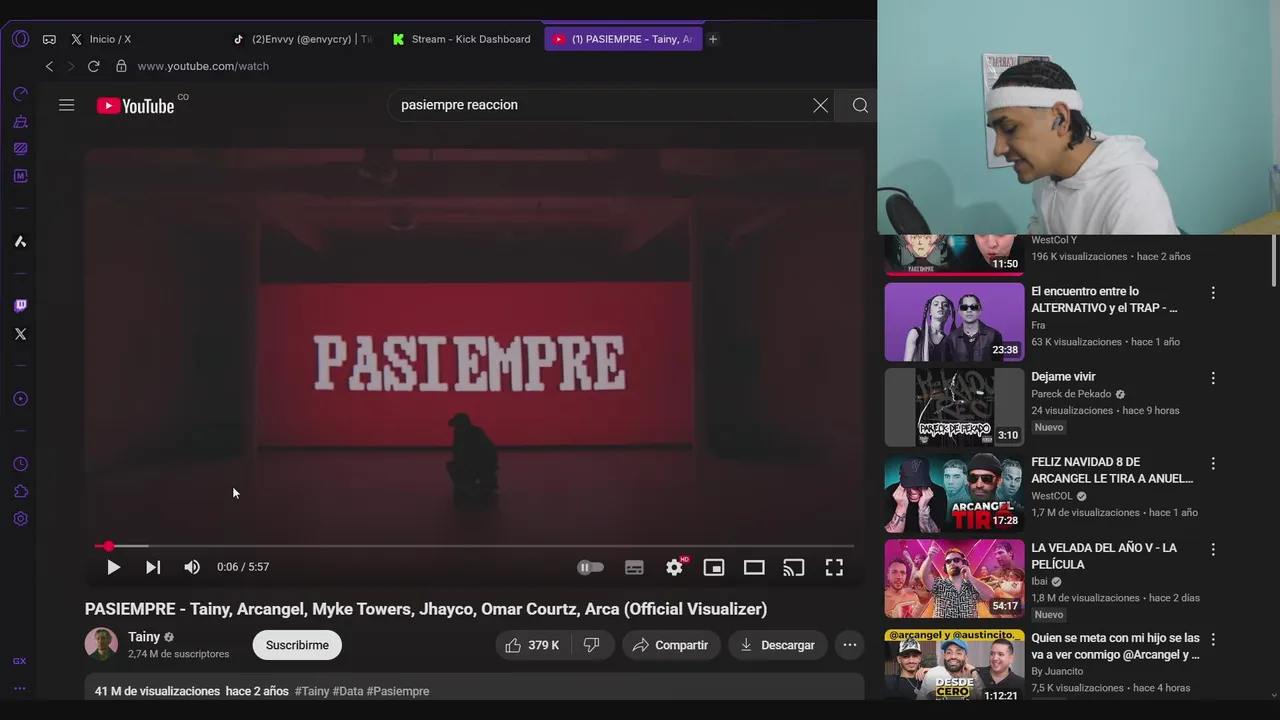
Task: Switch to the Inicio / X tab
Action: (x=110, y=39)
